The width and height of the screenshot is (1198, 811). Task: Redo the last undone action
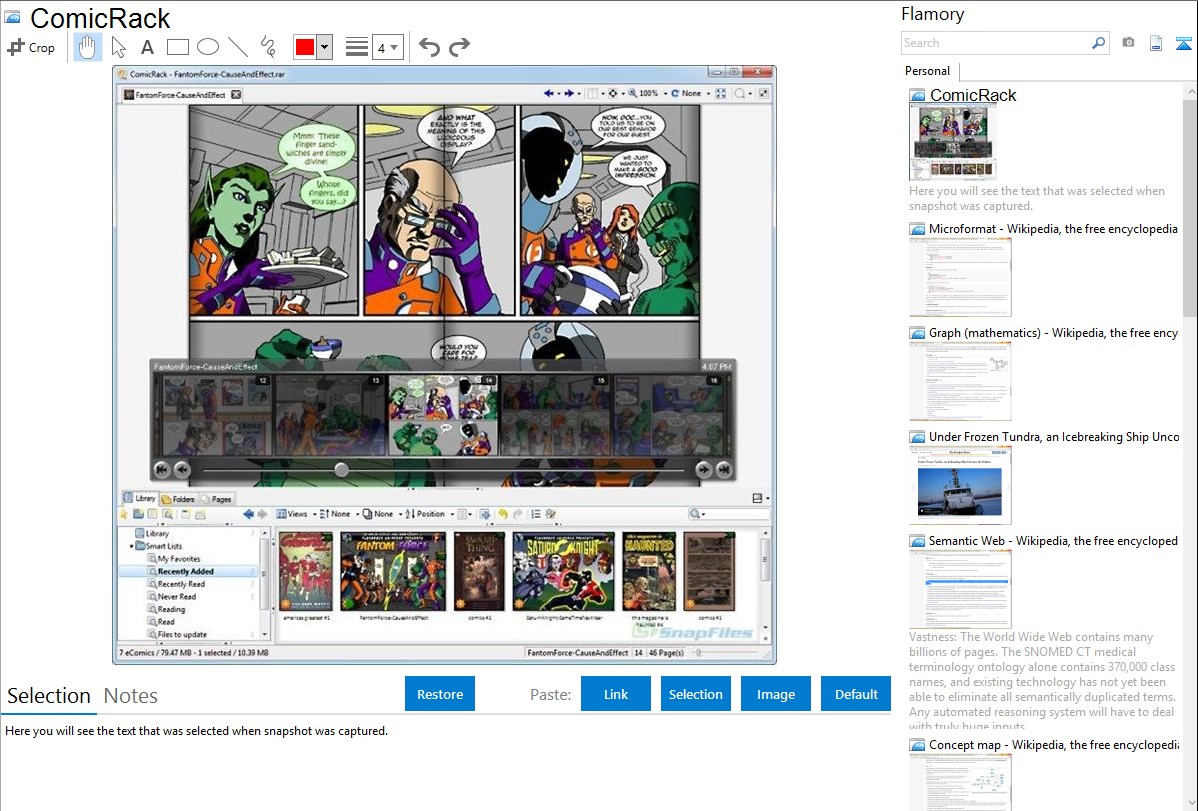click(459, 47)
